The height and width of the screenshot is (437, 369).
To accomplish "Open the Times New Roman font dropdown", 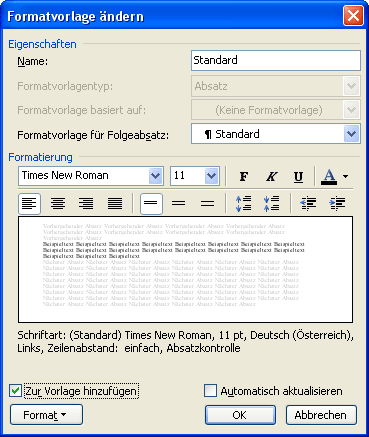I will [155, 176].
